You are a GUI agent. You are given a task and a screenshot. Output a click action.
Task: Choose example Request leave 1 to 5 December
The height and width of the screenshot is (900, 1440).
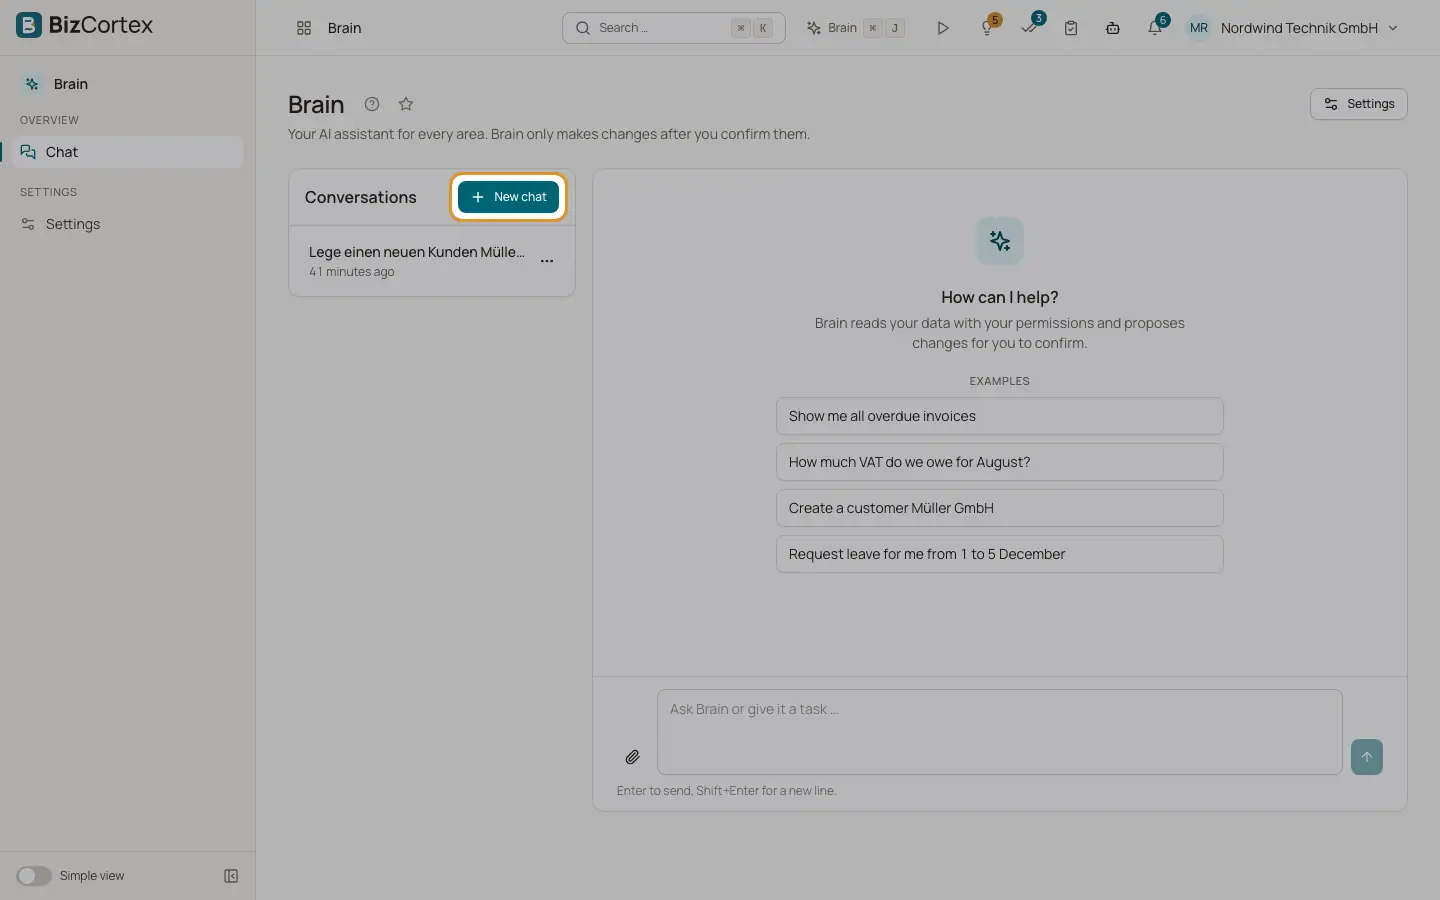click(x=1000, y=554)
